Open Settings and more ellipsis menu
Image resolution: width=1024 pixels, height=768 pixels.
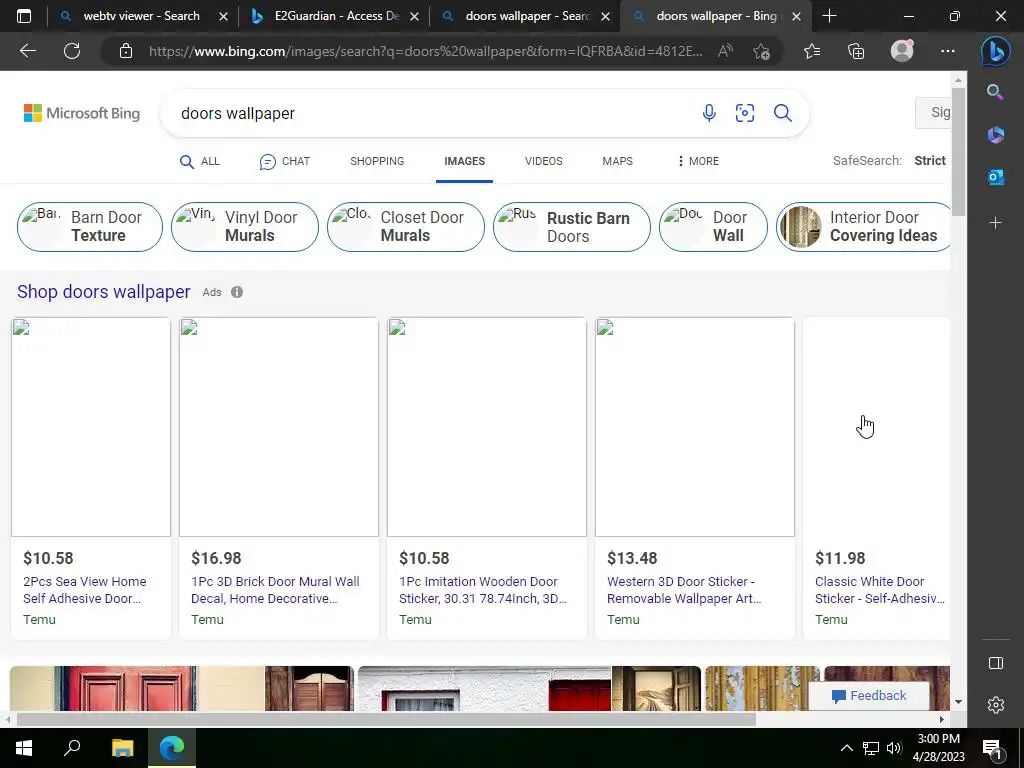[x=948, y=51]
